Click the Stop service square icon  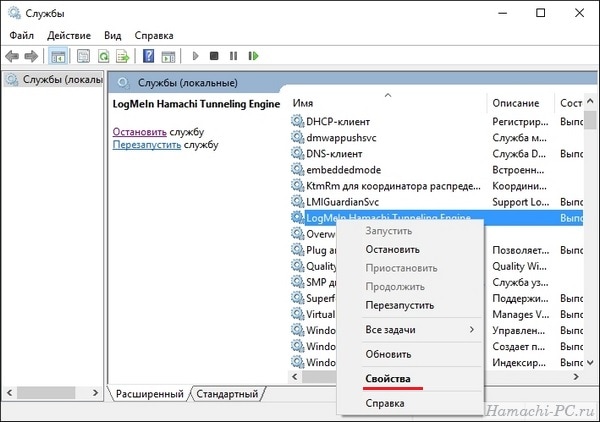[x=214, y=56]
